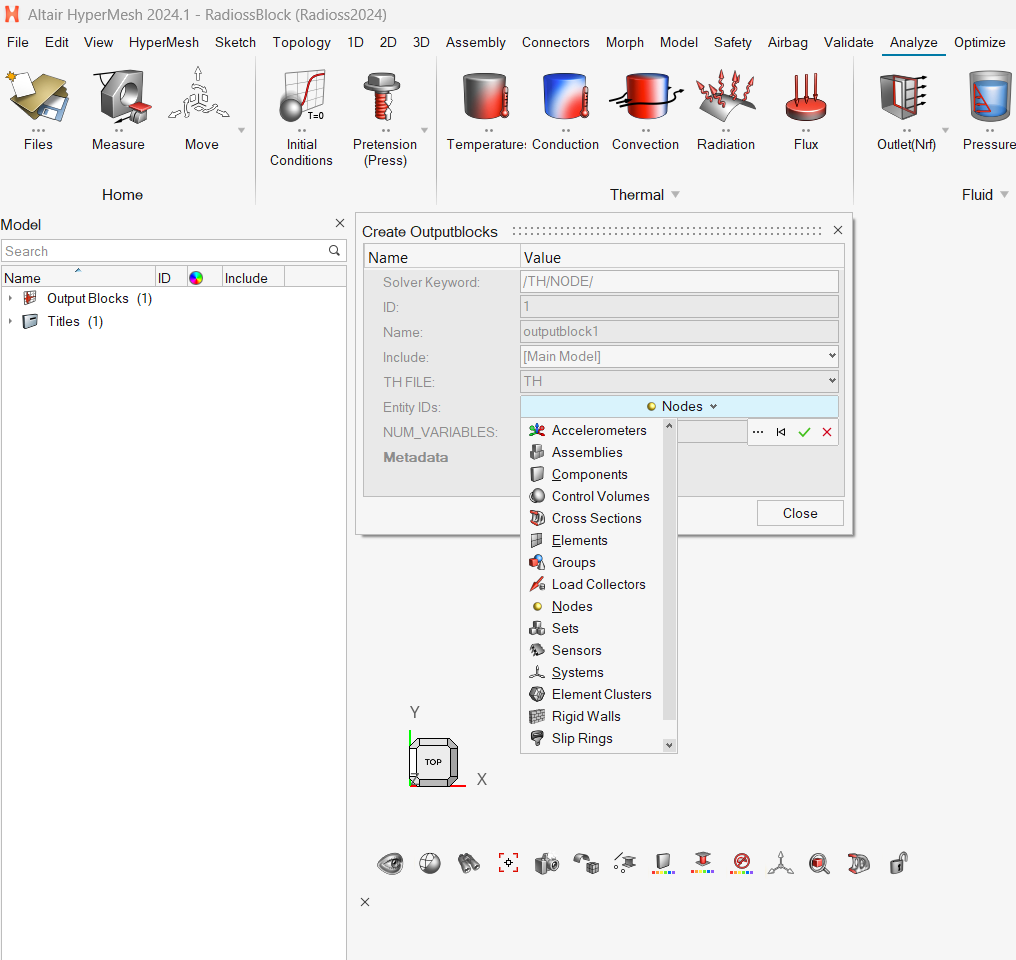
Task: Click the entity list scroll up arrow
Action: pyautogui.click(x=669, y=426)
